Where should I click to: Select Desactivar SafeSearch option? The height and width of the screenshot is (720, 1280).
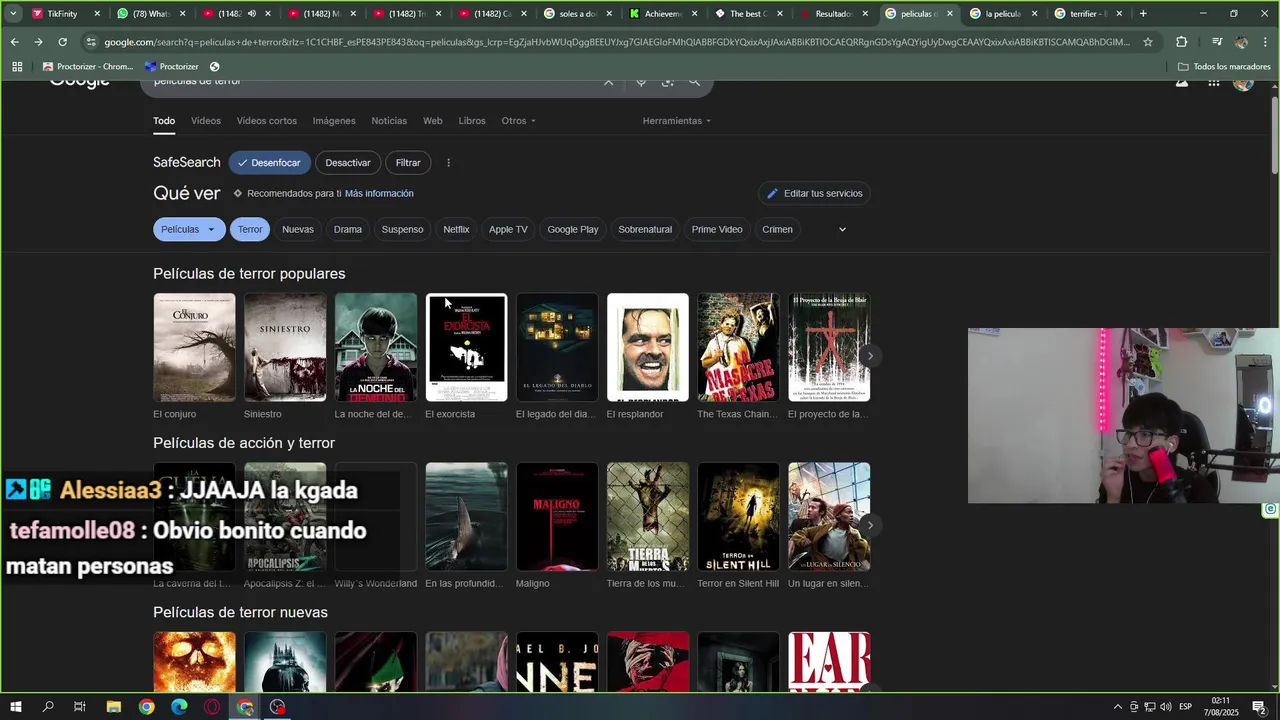coord(348,163)
